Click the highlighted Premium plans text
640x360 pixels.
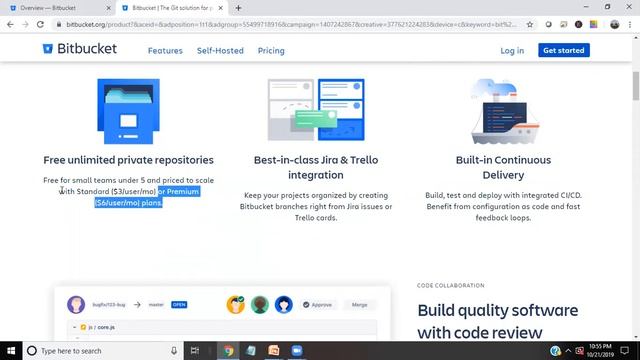147,197
